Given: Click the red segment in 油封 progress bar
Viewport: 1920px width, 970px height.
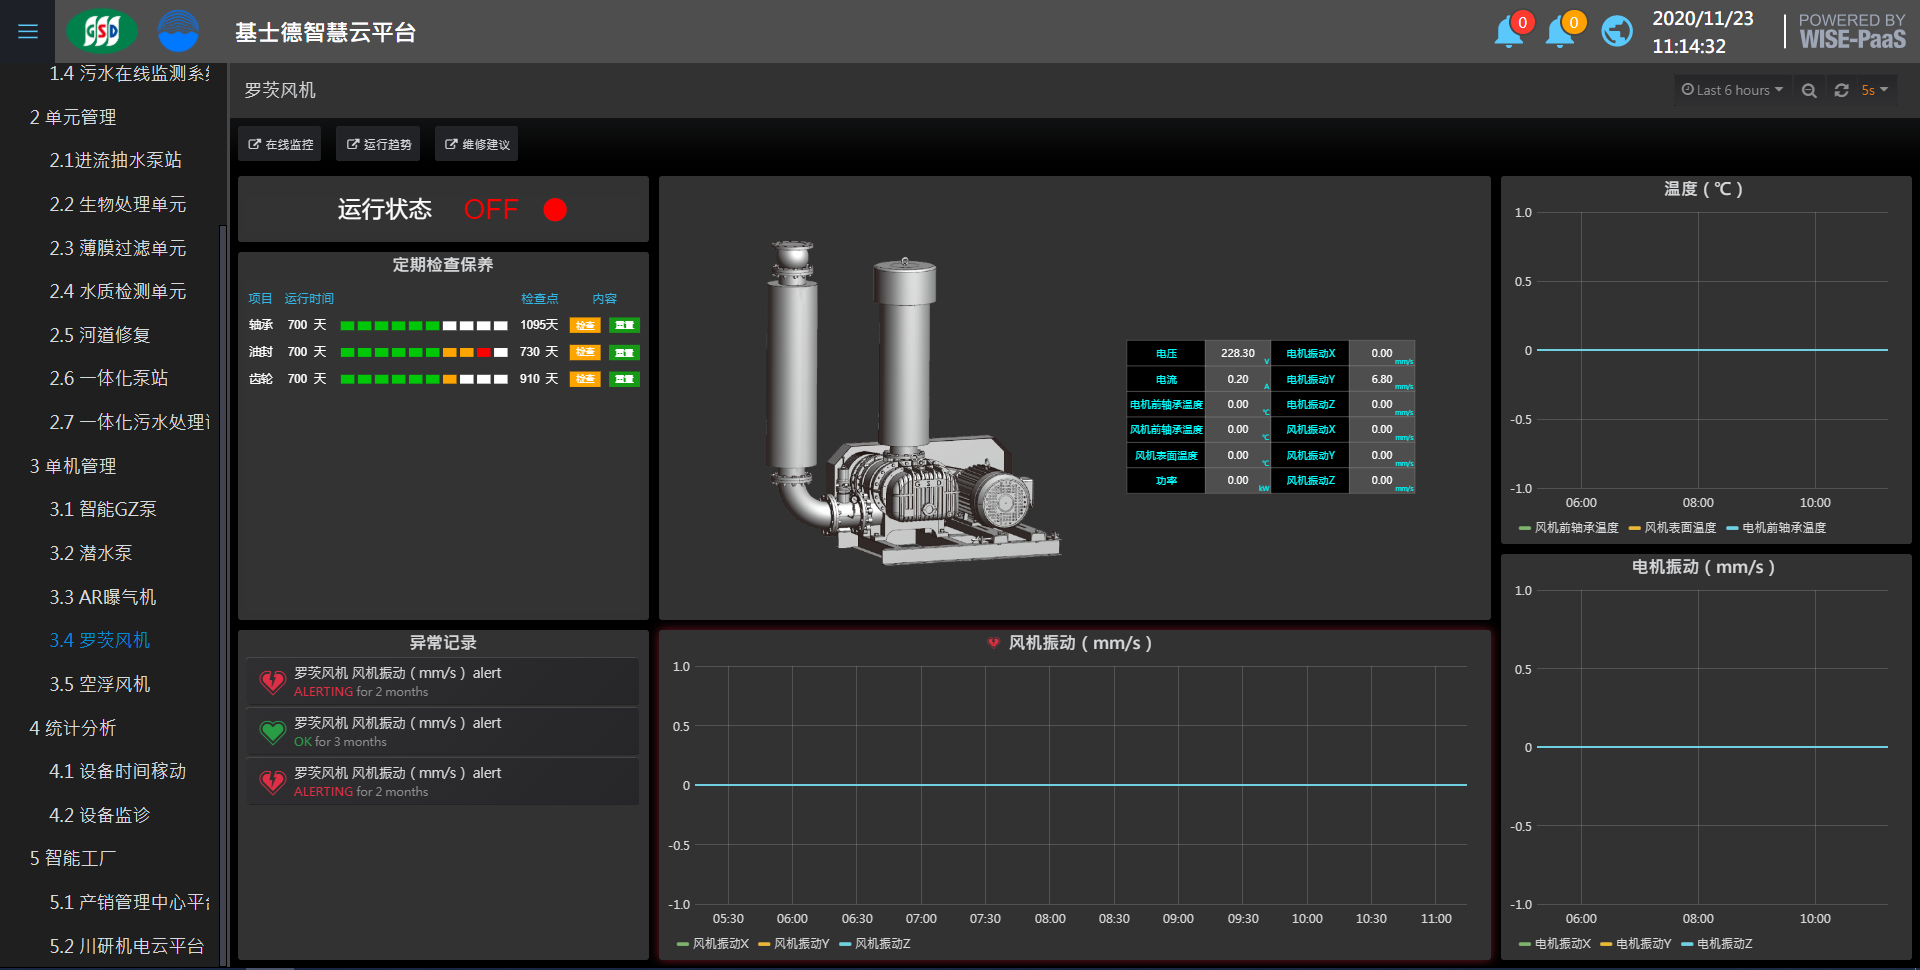Looking at the screenshot, I should tap(484, 352).
